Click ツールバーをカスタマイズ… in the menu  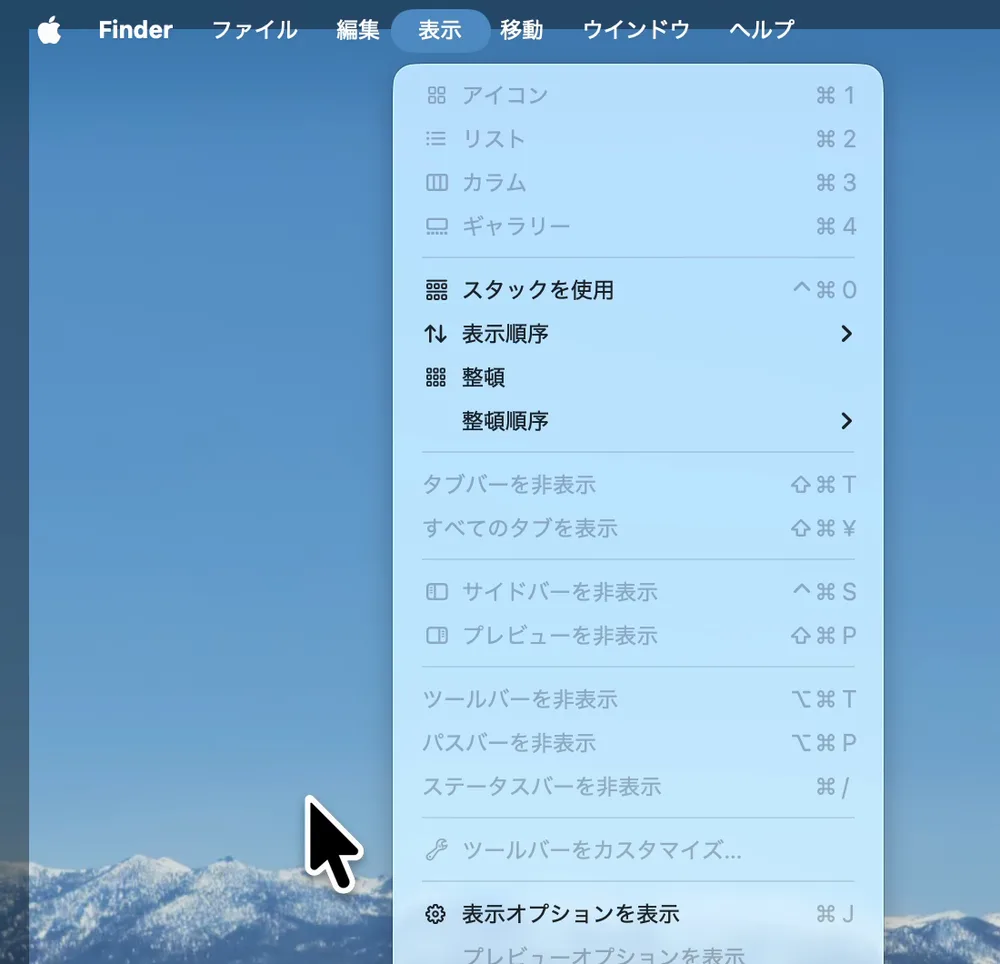pyautogui.click(x=638, y=850)
